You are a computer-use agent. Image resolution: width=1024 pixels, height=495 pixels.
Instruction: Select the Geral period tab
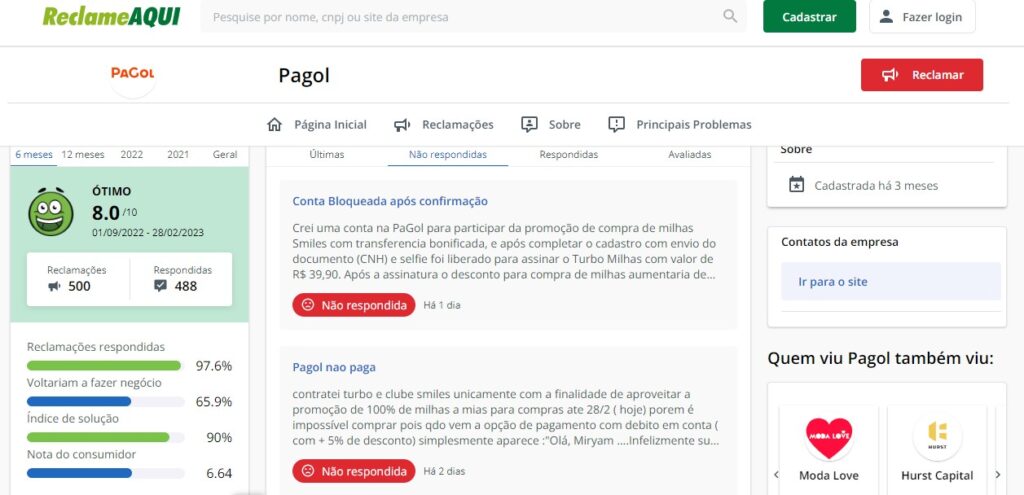pyautogui.click(x=225, y=155)
